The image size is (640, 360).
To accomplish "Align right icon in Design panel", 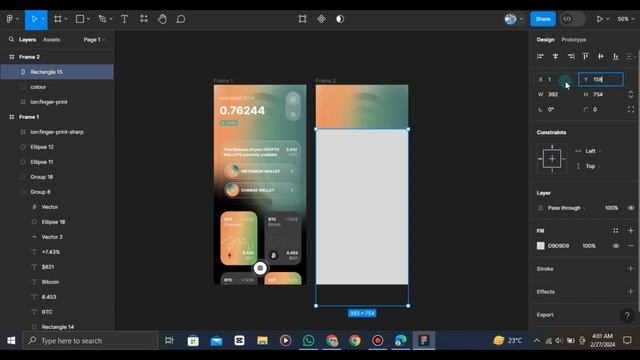I will coord(571,56).
